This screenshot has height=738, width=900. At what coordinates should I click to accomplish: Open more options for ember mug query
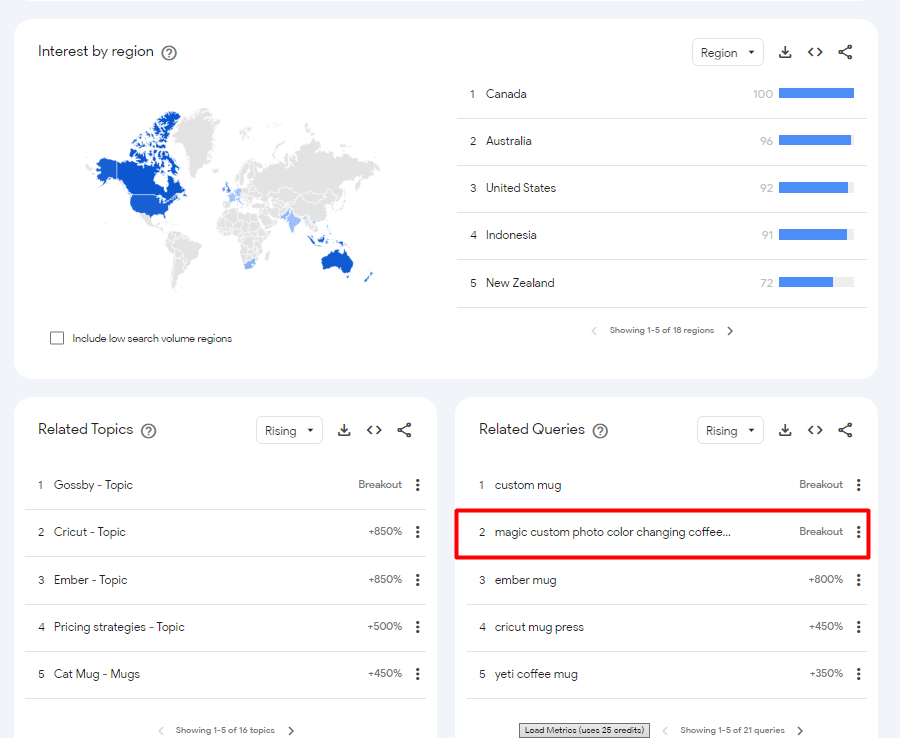(x=859, y=580)
